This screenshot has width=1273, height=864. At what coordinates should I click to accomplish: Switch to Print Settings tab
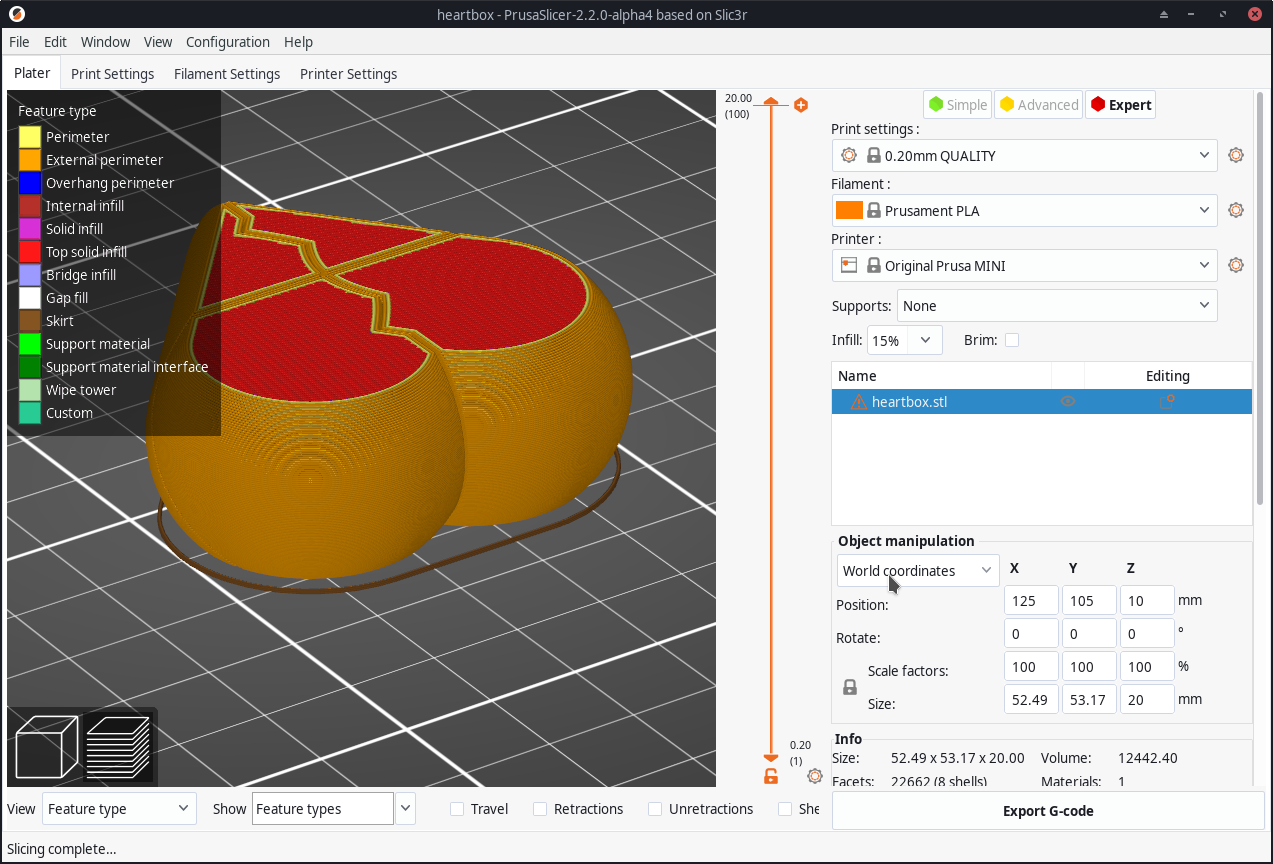(112, 74)
